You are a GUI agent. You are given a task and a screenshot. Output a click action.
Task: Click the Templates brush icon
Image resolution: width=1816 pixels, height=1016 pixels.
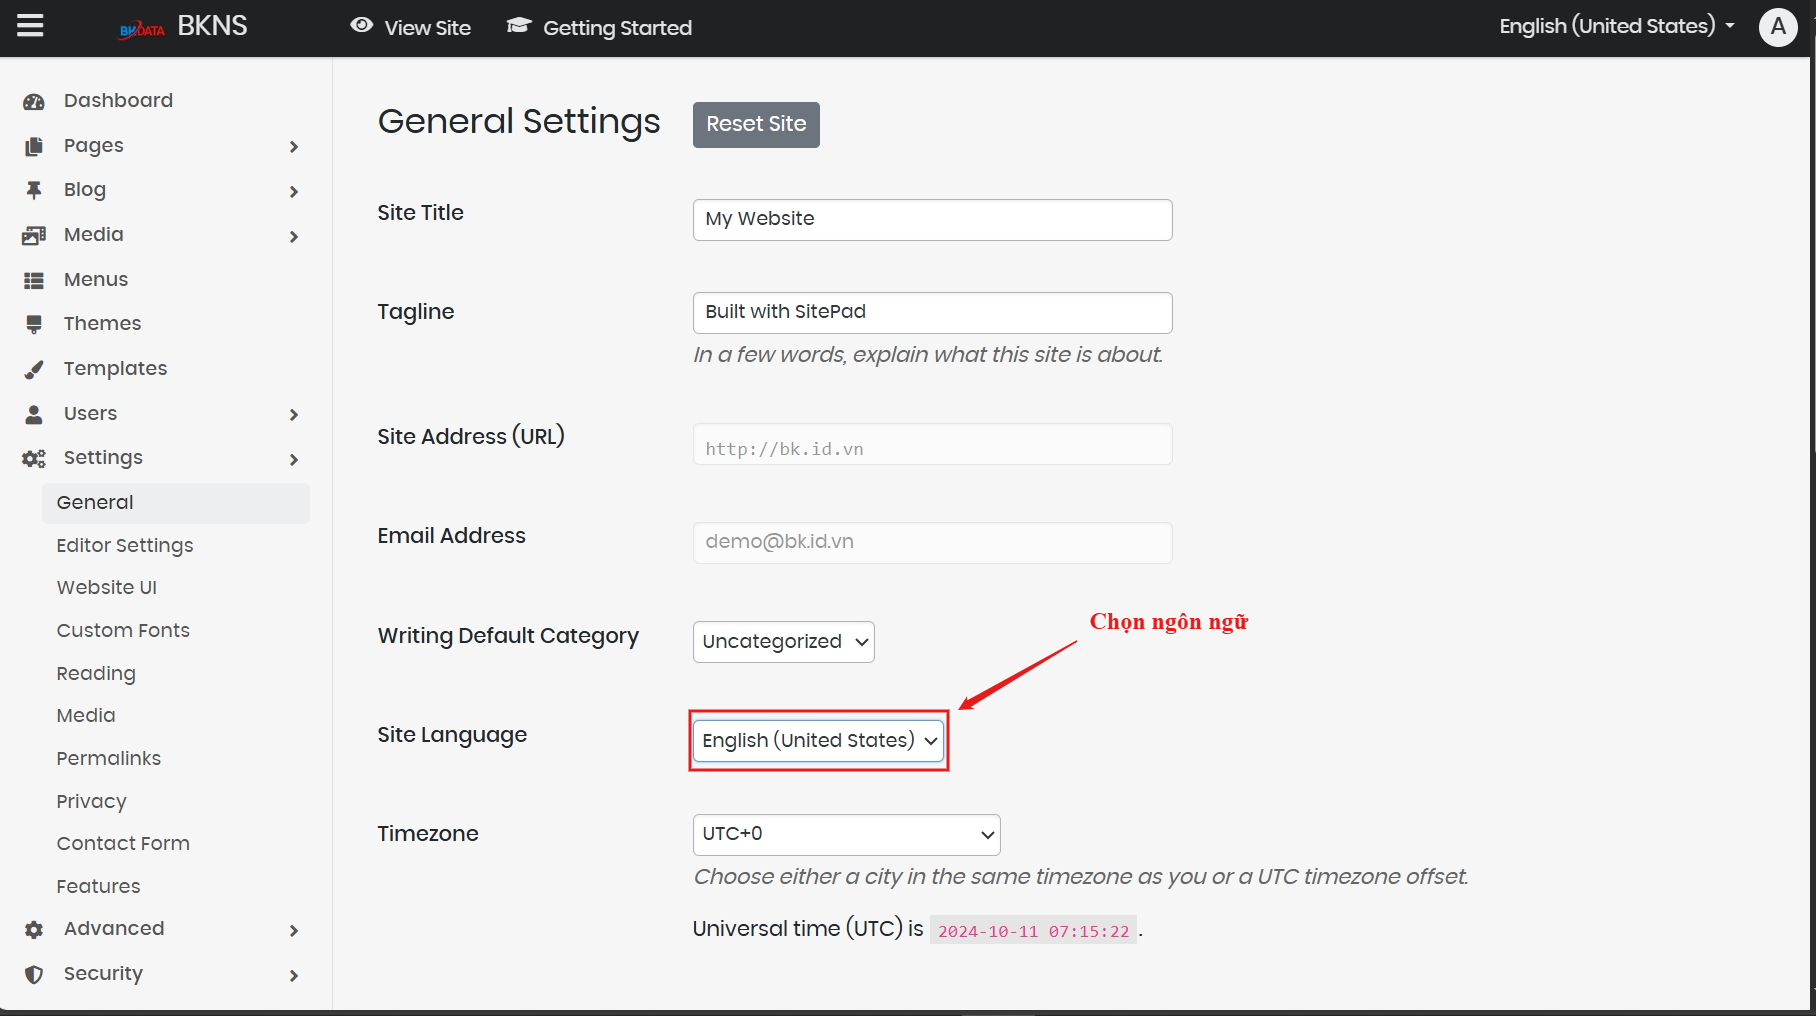(34, 369)
